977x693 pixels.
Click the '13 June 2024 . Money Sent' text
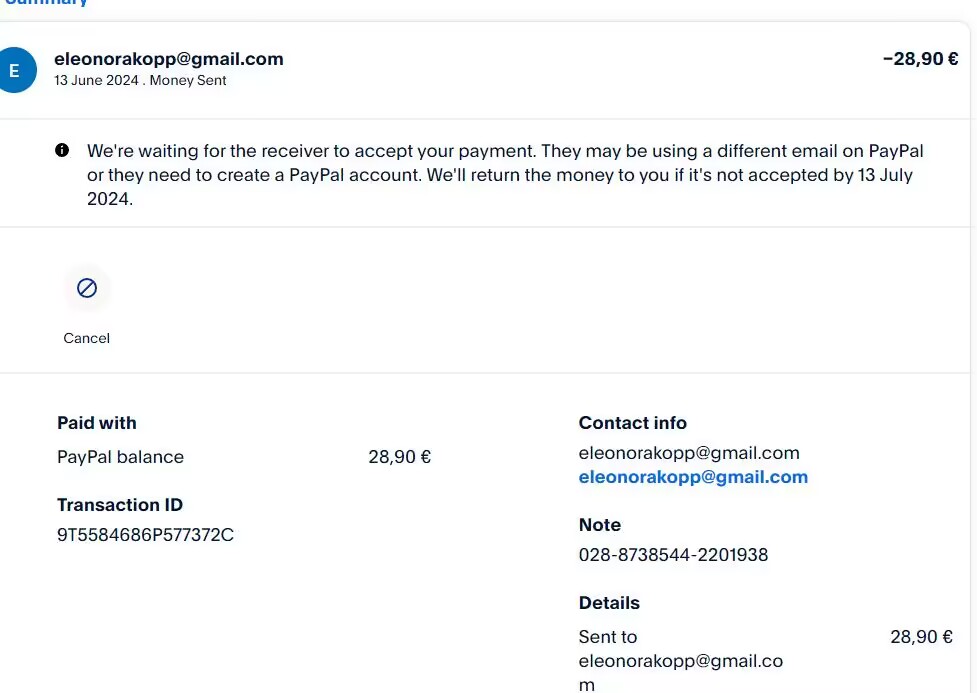[x=140, y=81]
